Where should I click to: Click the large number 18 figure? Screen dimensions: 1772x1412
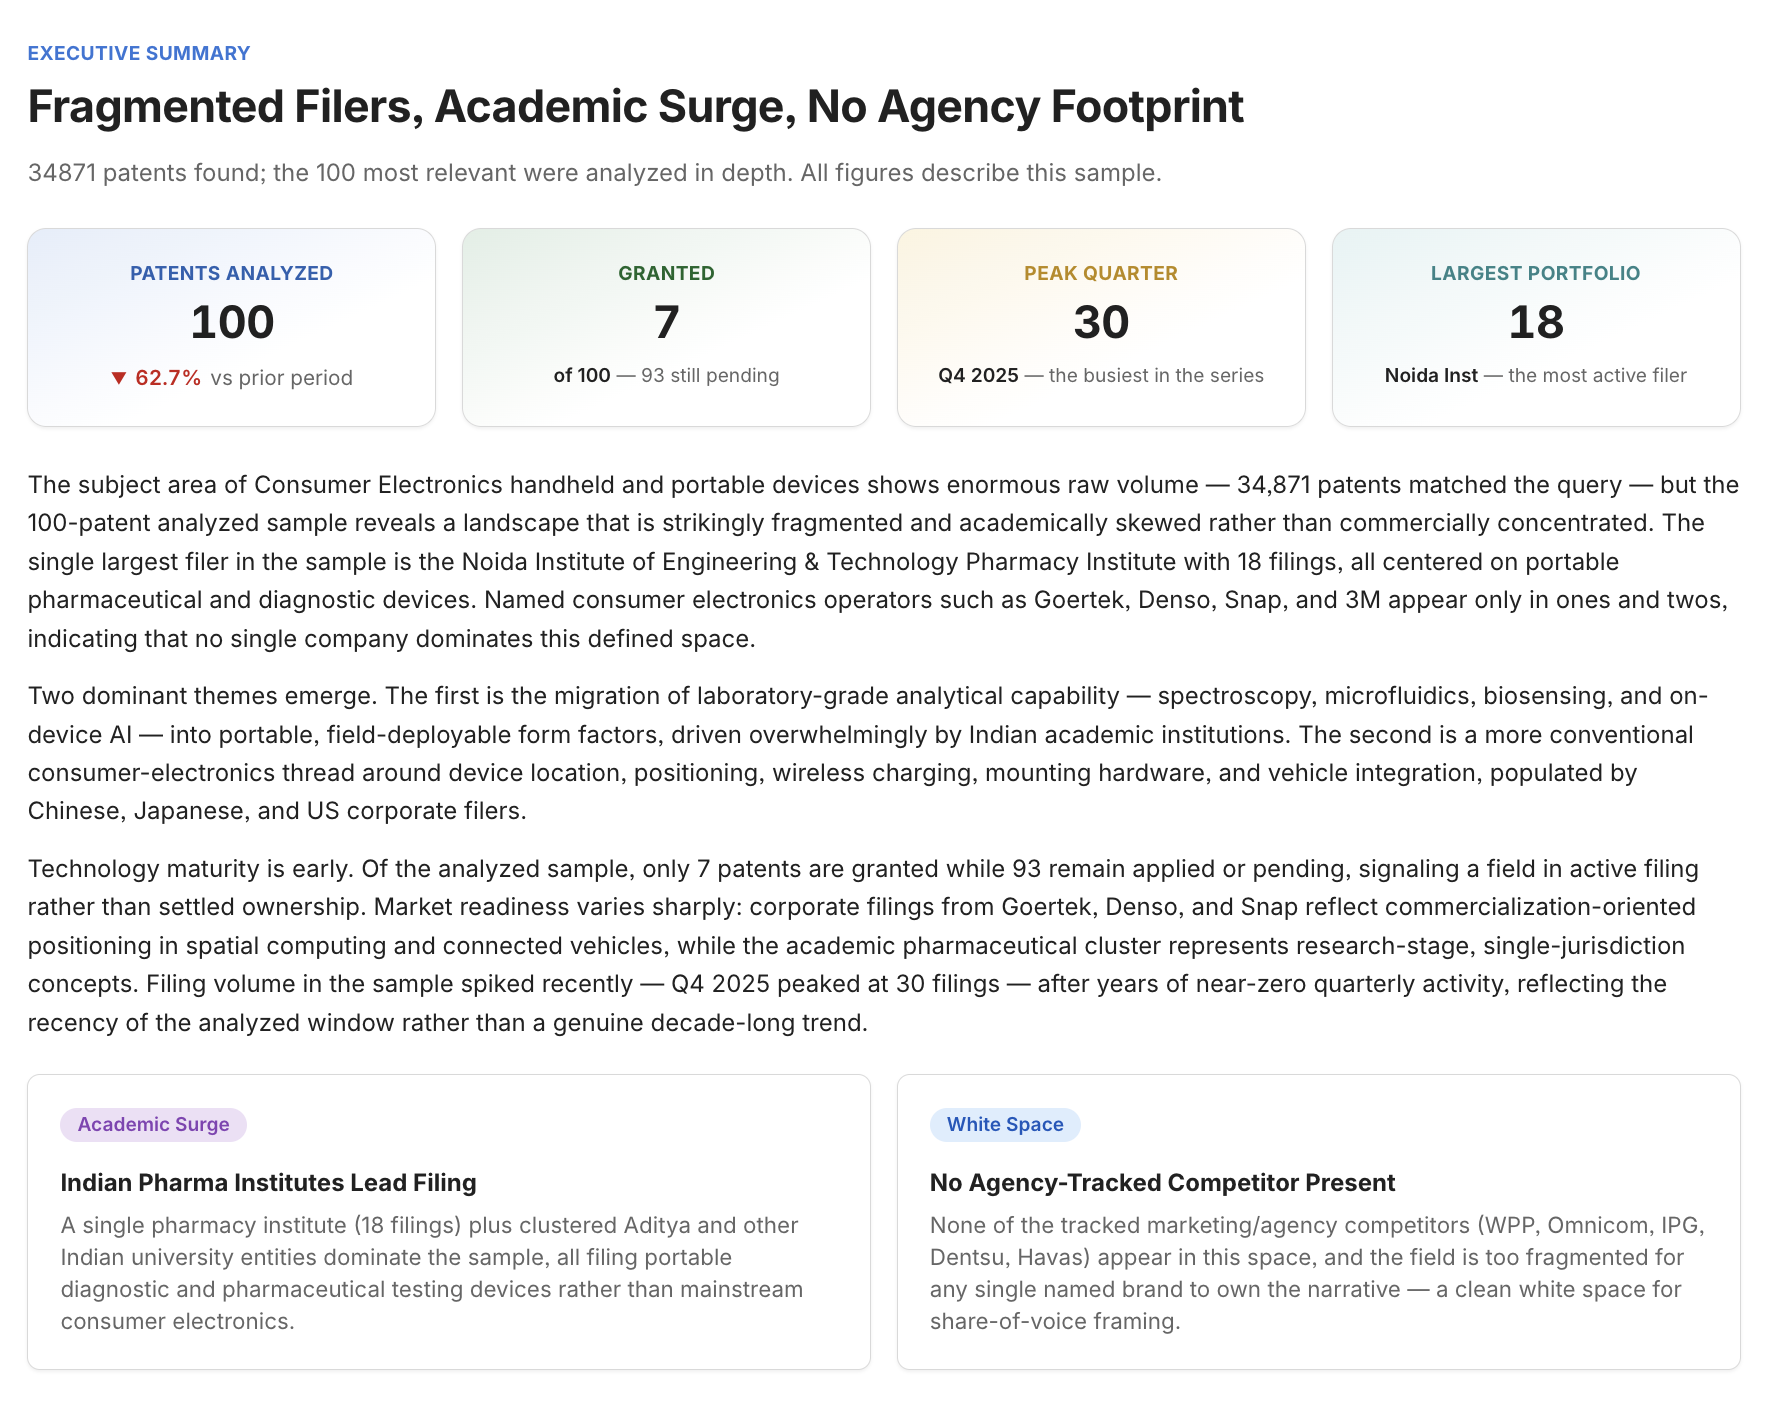1536,322
